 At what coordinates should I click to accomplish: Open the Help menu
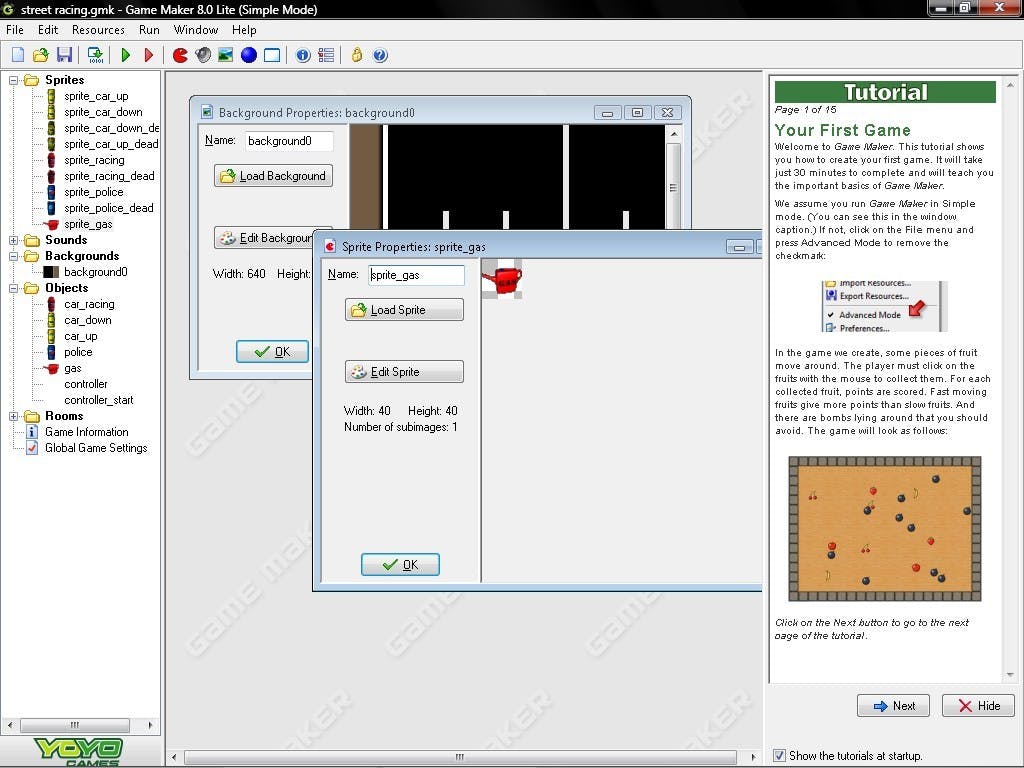tap(244, 30)
